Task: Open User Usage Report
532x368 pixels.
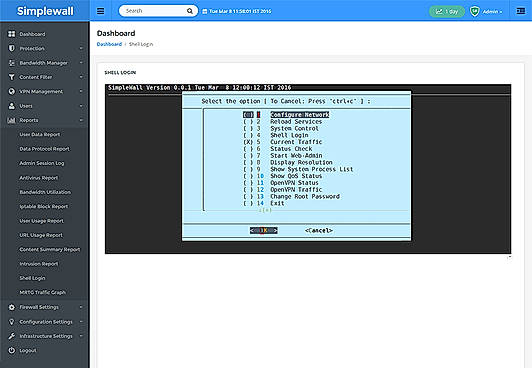Action: pyautogui.click(x=41, y=221)
